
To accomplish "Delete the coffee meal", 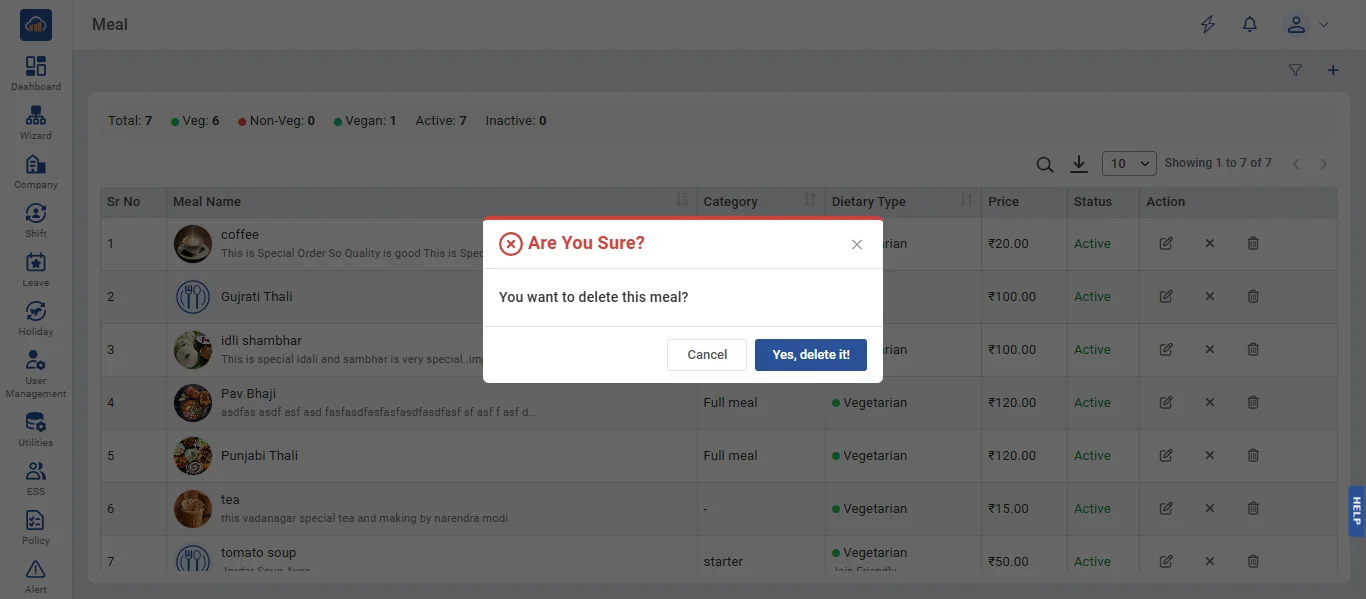I will click(1253, 244).
